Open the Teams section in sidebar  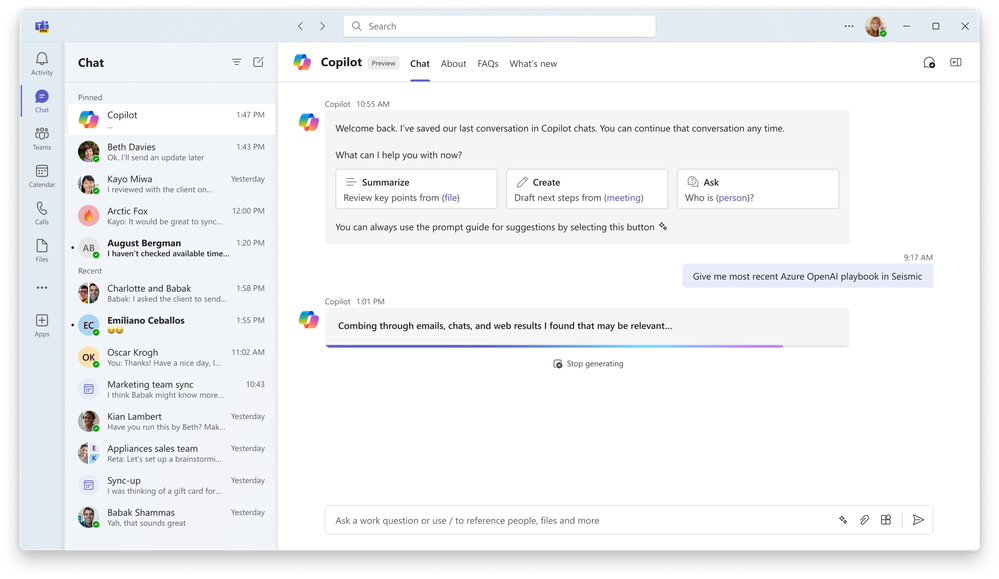(42, 138)
